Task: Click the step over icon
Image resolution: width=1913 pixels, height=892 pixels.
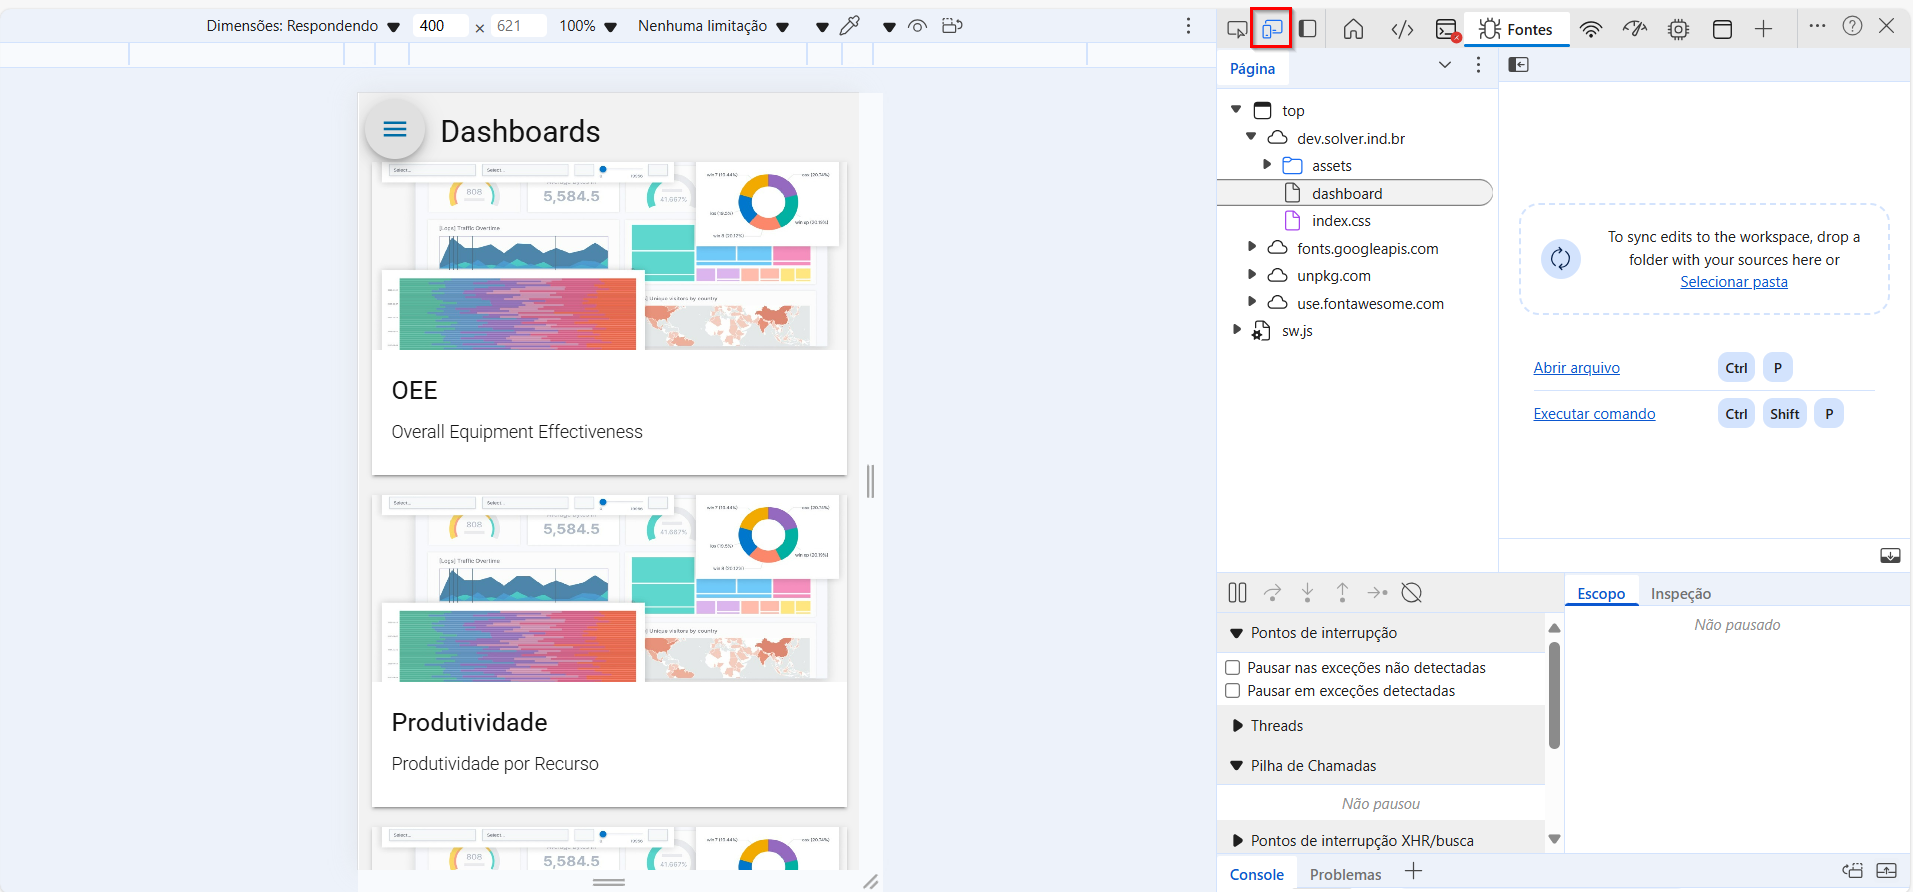Action: click(x=1272, y=593)
